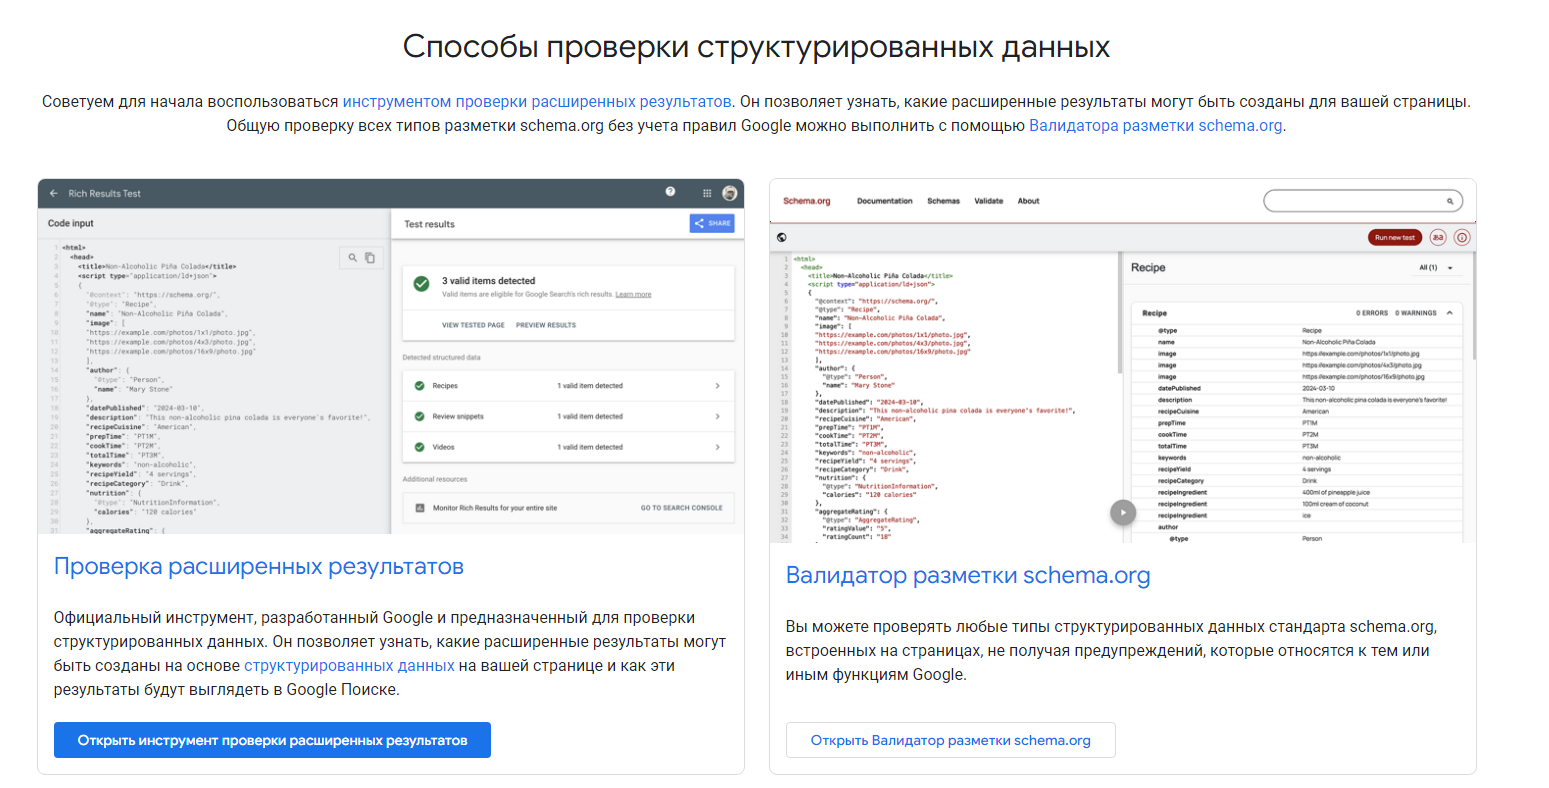The height and width of the screenshot is (788, 1549).
Task: Click the magnifier icon in Schema.org search box
Action: point(1450,201)
